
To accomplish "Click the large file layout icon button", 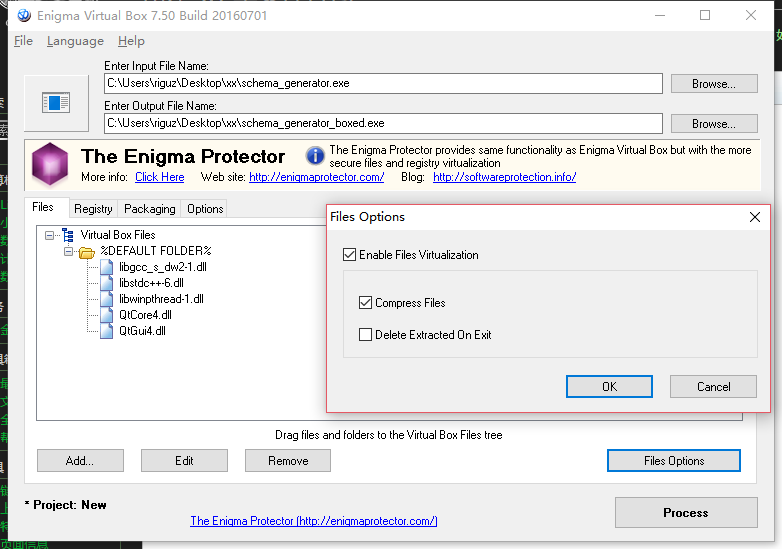I will (x=56, y=103).
